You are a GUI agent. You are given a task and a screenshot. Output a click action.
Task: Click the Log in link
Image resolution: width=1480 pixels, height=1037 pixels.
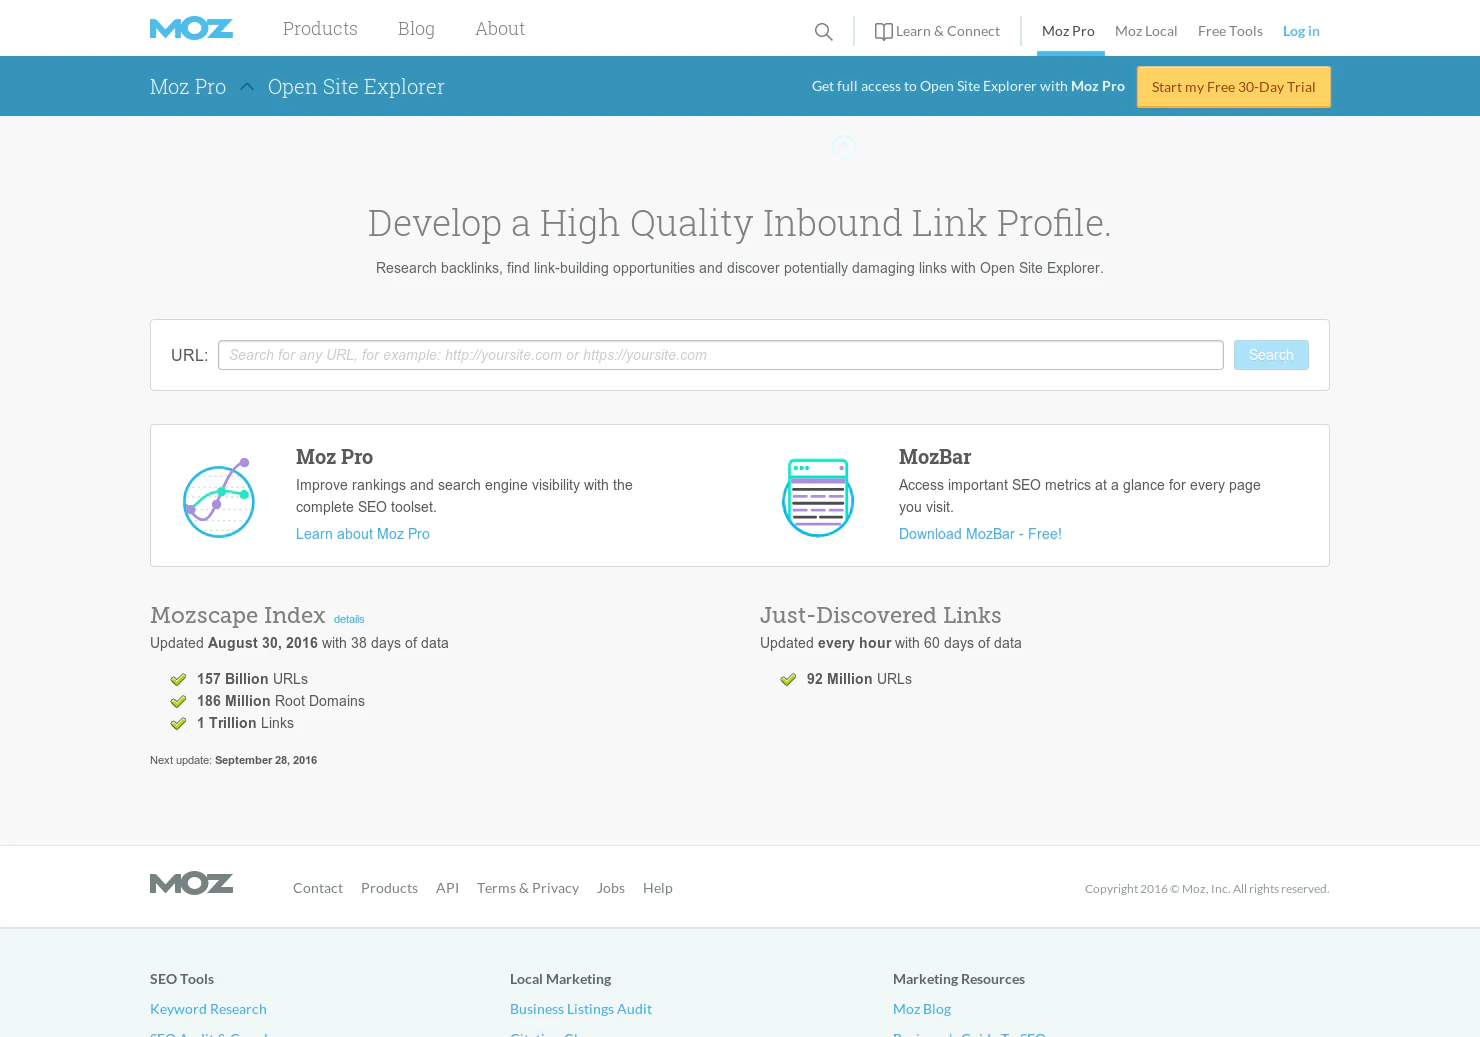1301,31
